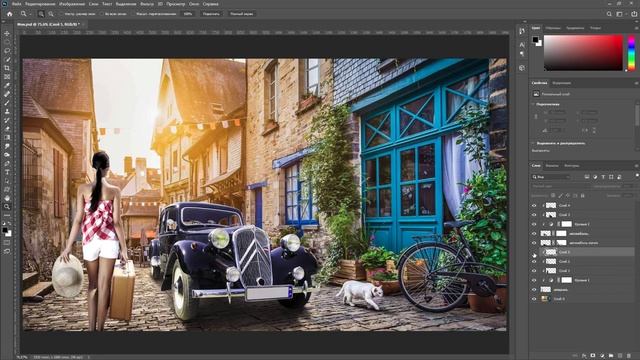Filter layers by type (T) icon
Screen dimensions: 640x360
click(603, 177)
